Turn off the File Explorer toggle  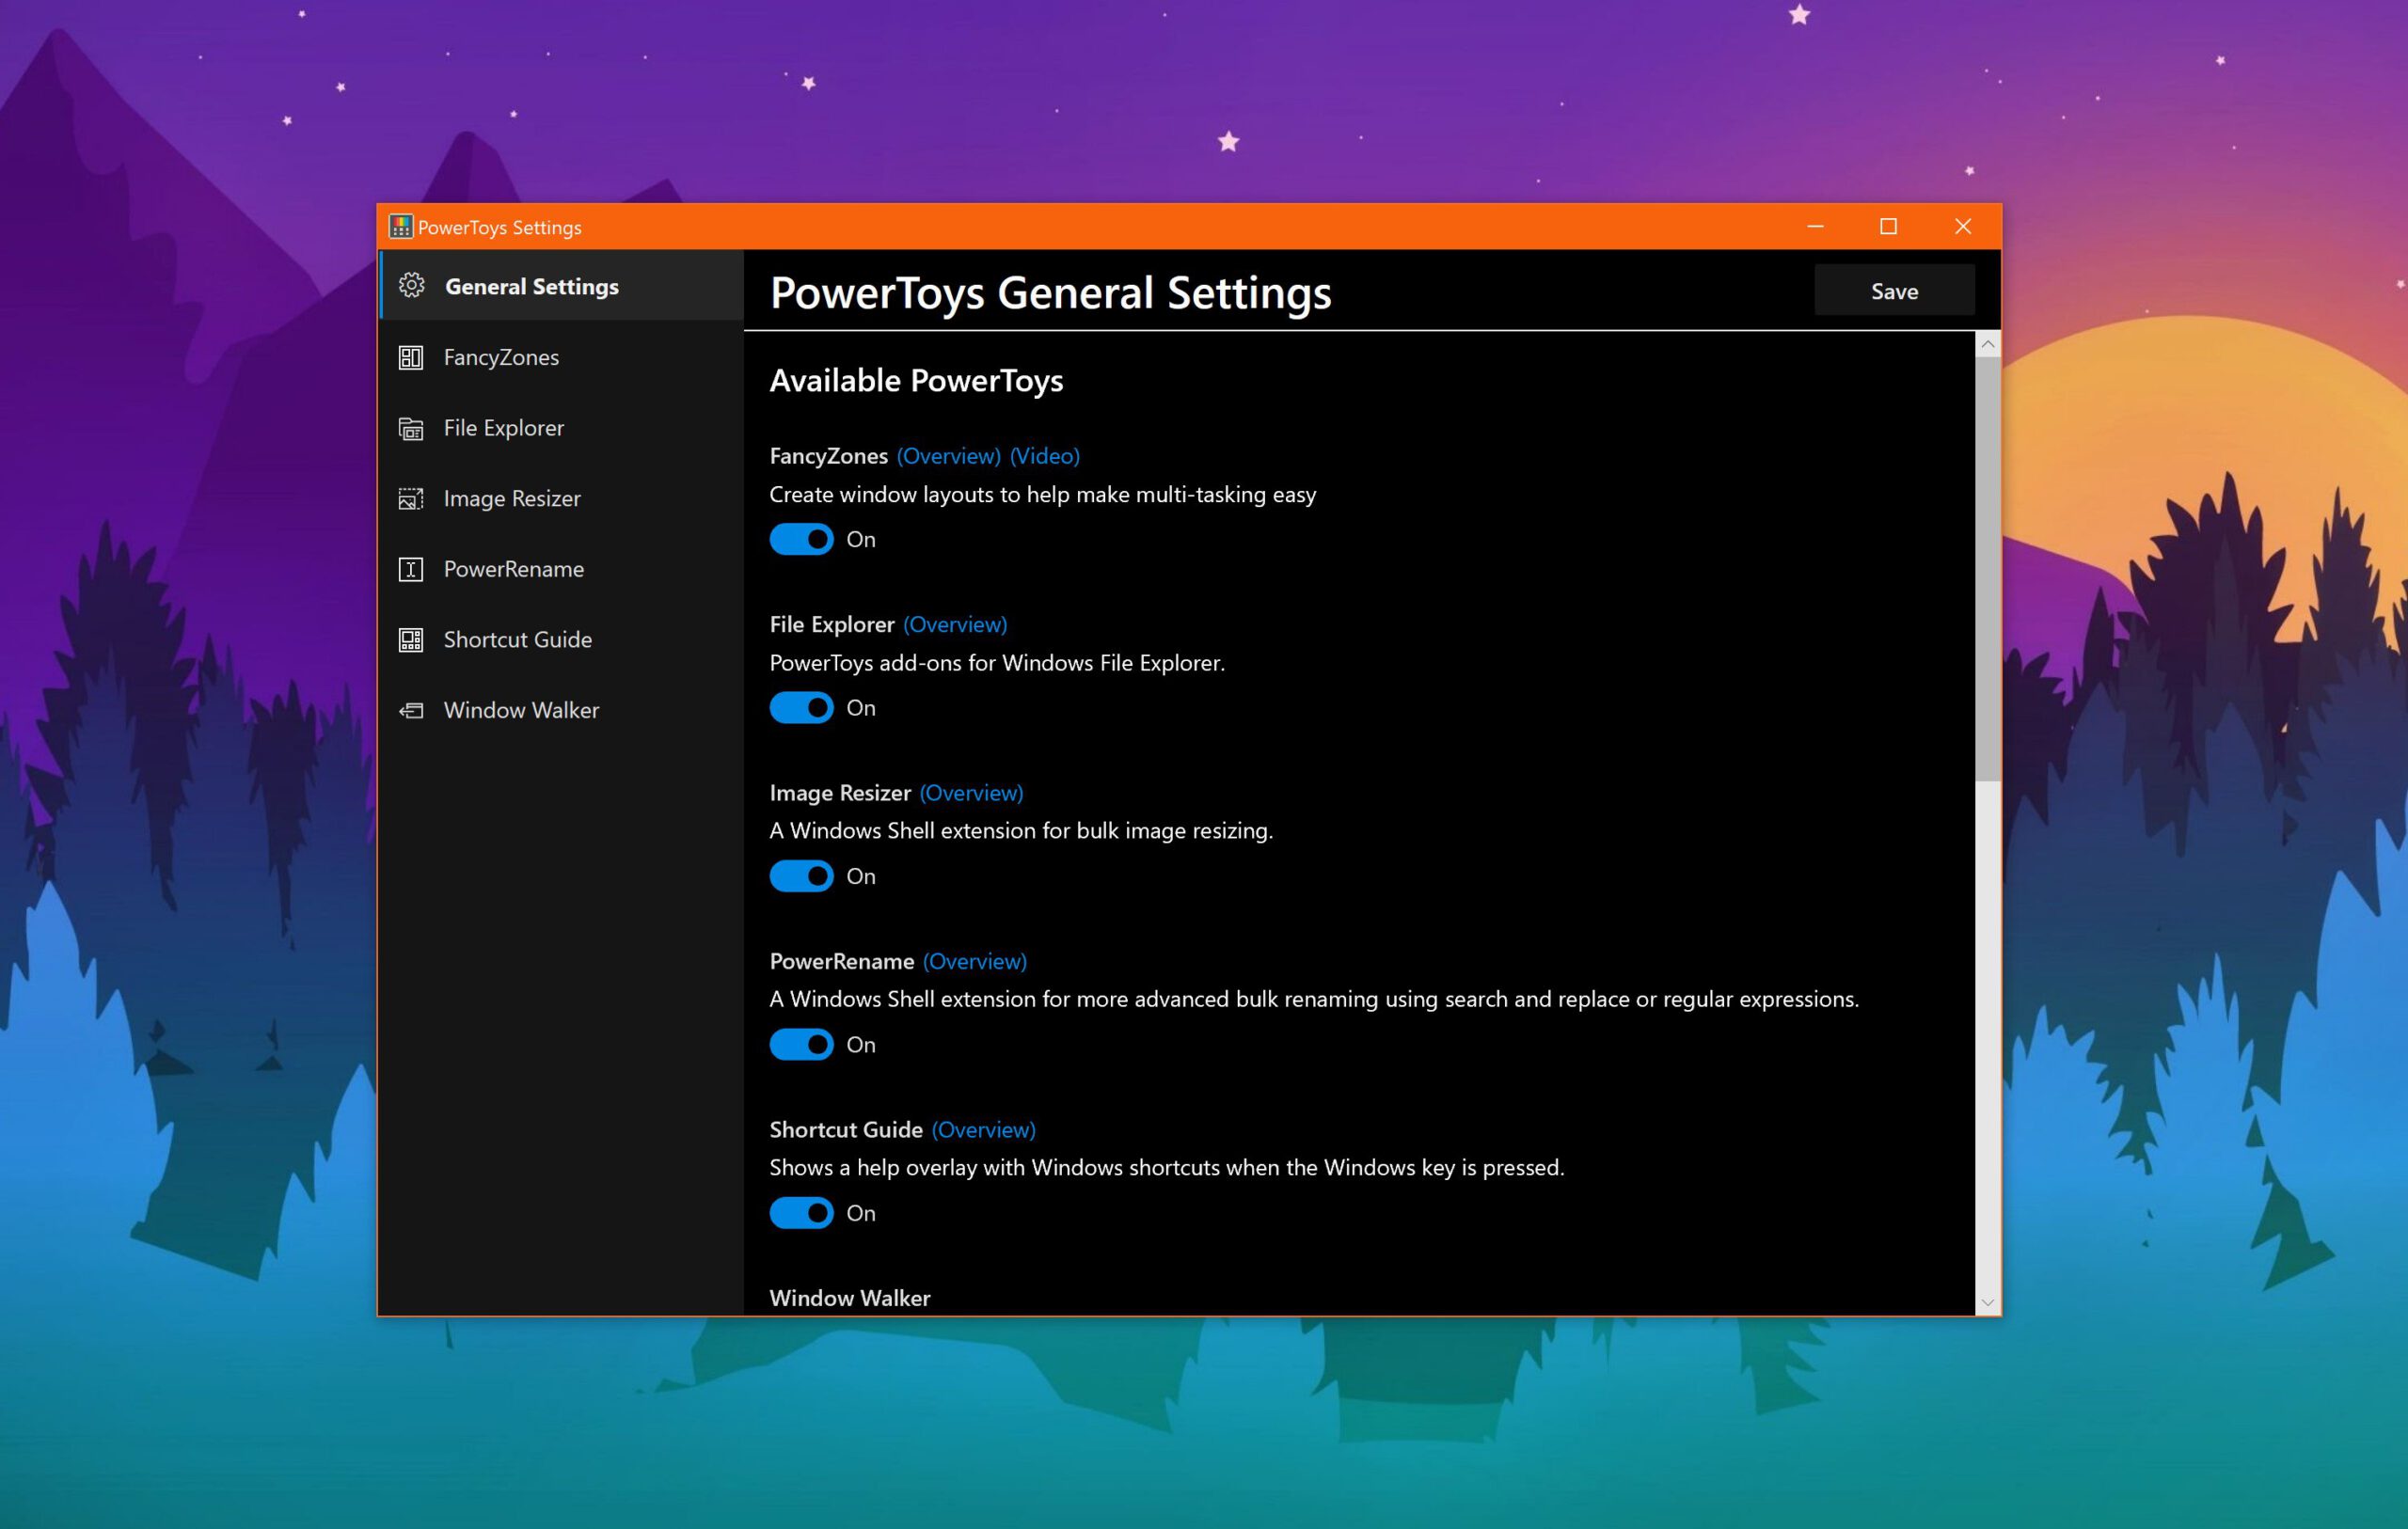(x=801, y=708)
